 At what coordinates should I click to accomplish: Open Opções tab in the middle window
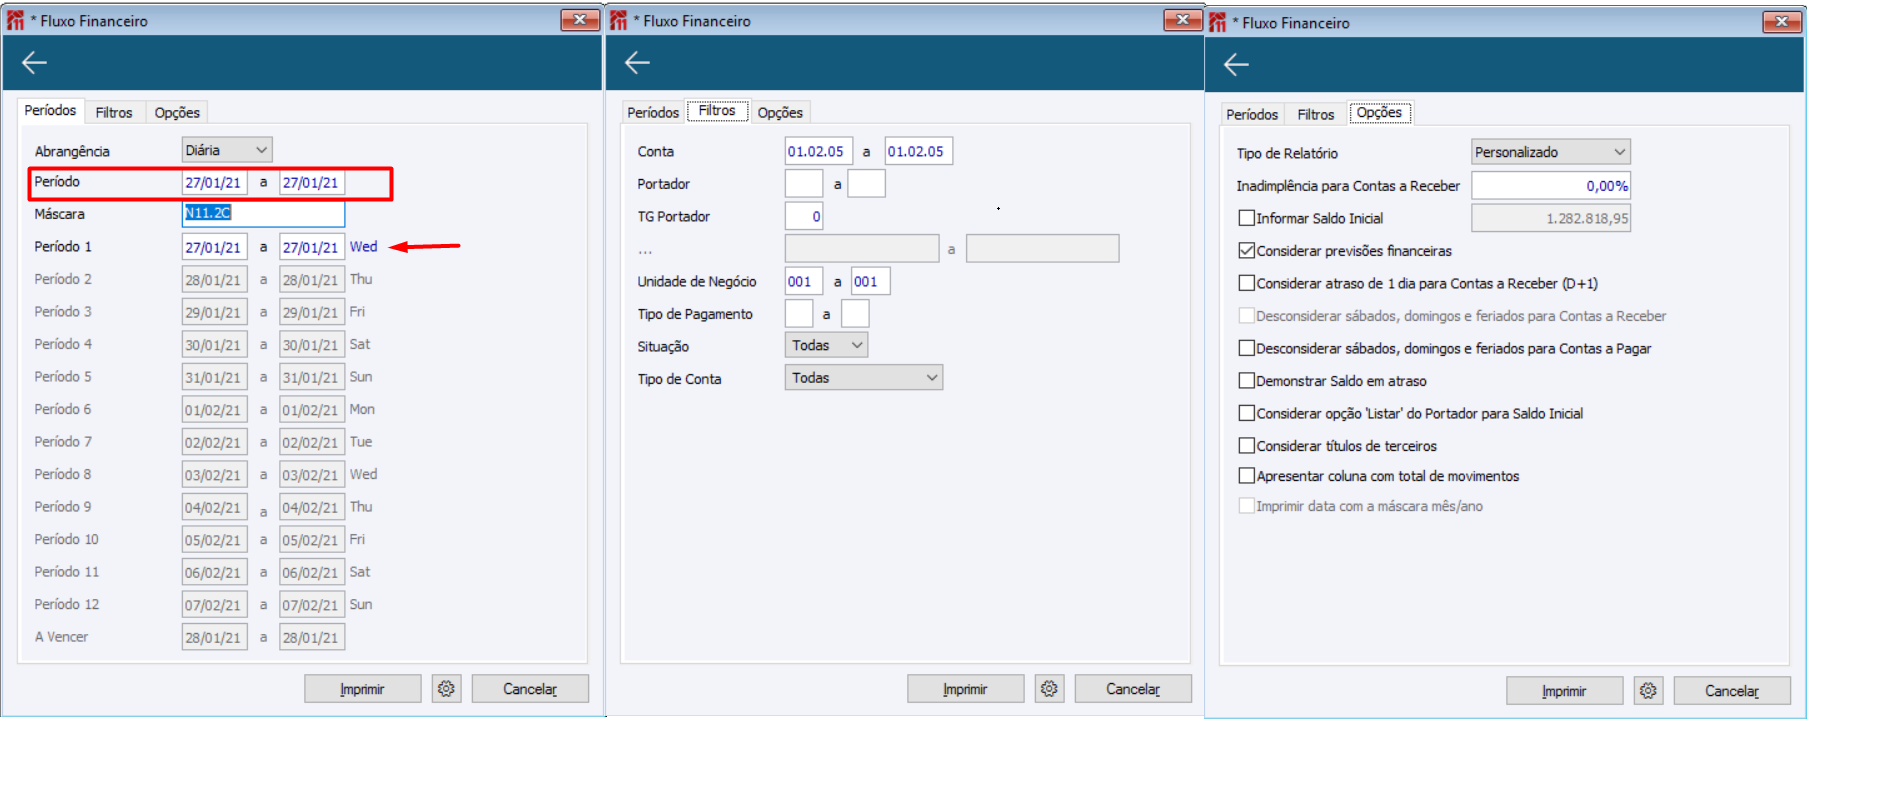(780, 113)
